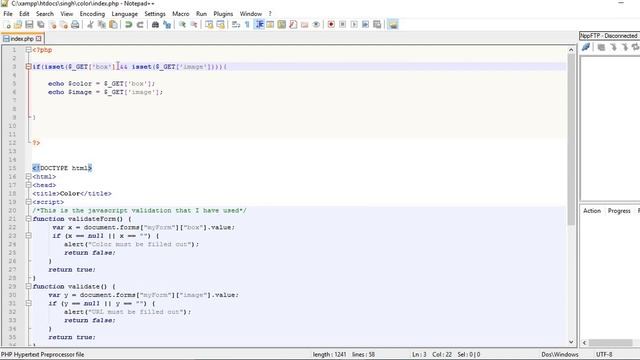Cut selection using scissors icon
This screenshot has width=640, height=360.
tap(90, 24)
